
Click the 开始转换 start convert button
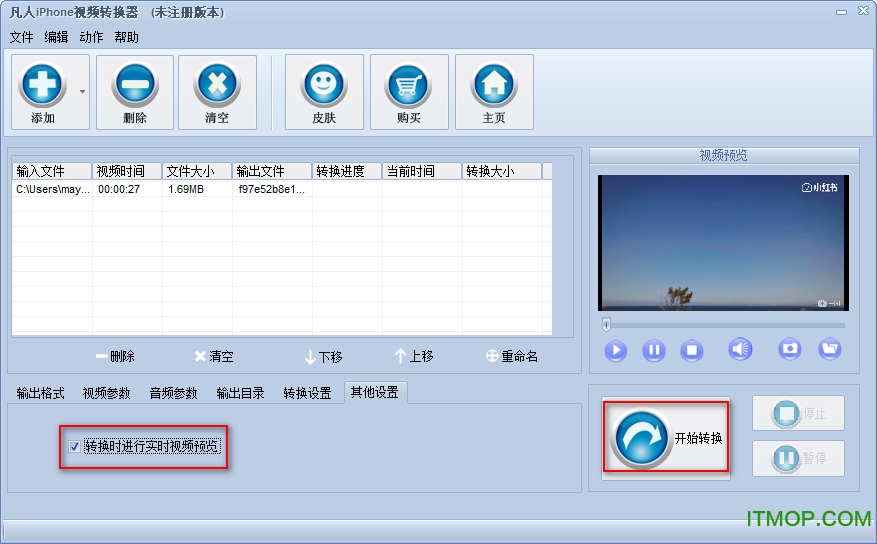point(666,438)
